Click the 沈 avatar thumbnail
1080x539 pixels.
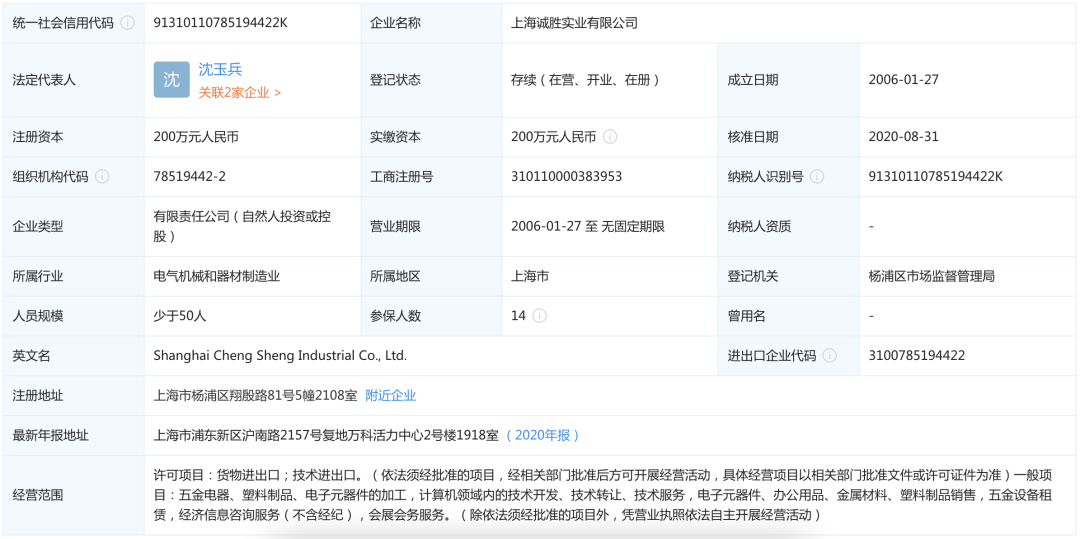click(x=172, y=80)
